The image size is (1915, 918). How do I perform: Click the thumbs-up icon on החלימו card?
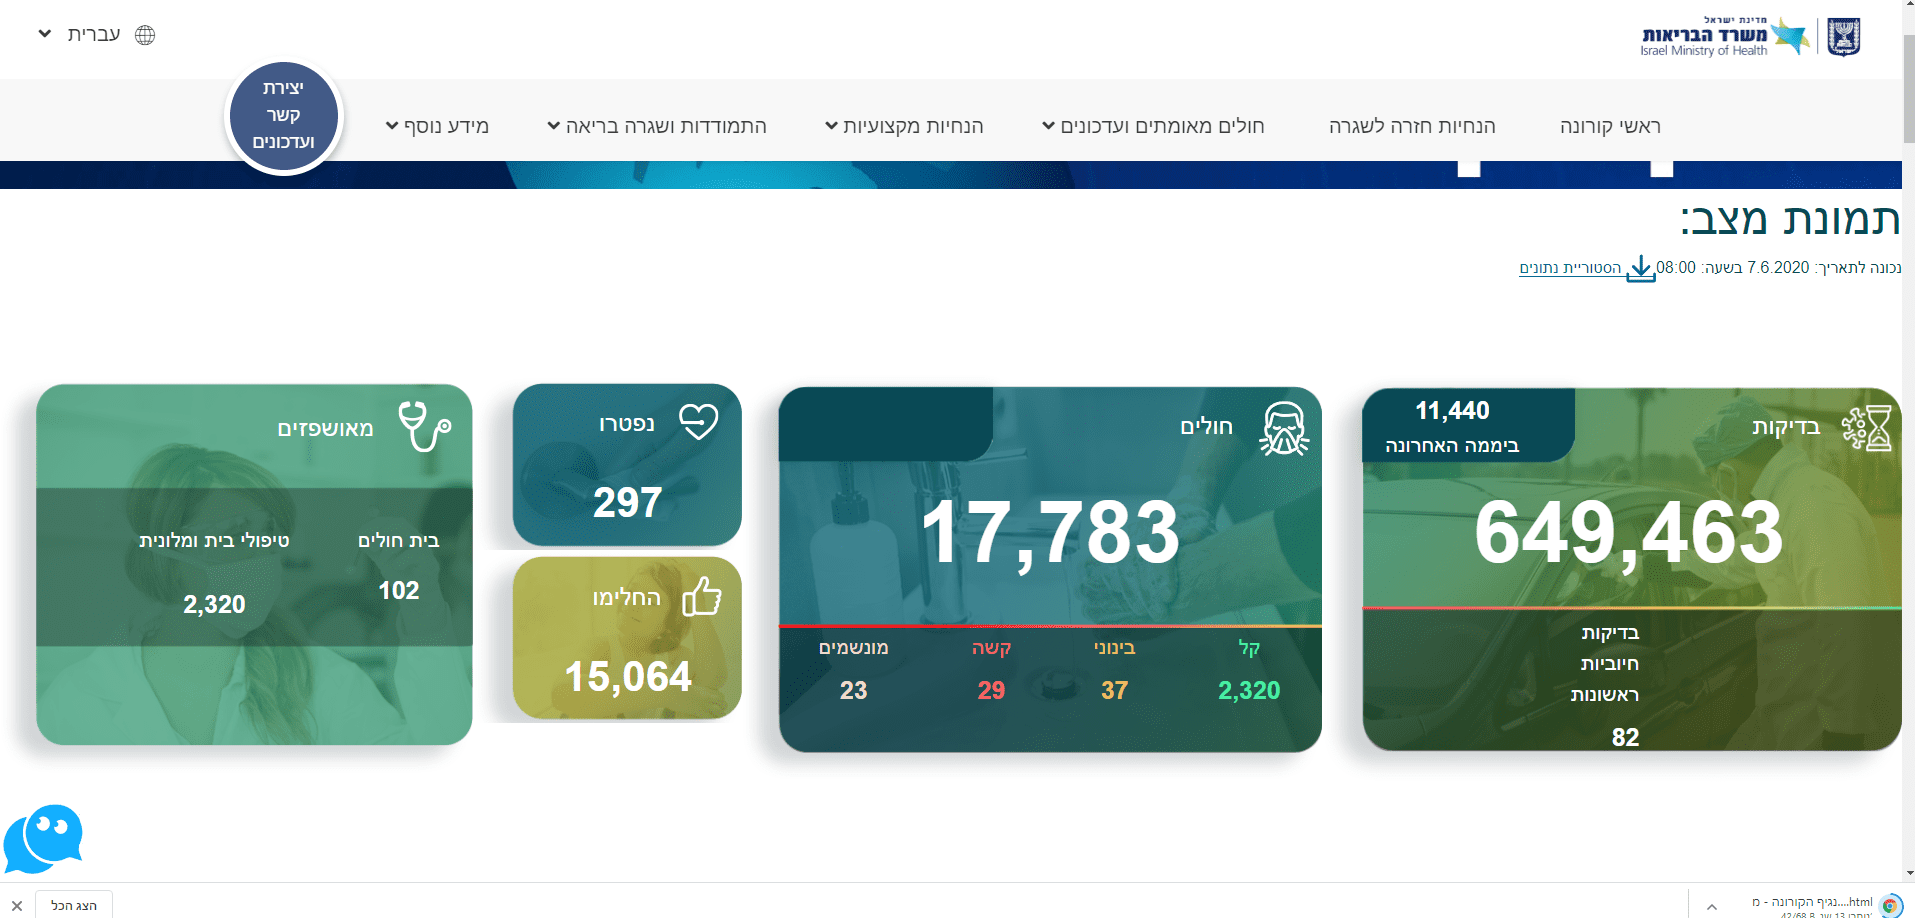702,596
